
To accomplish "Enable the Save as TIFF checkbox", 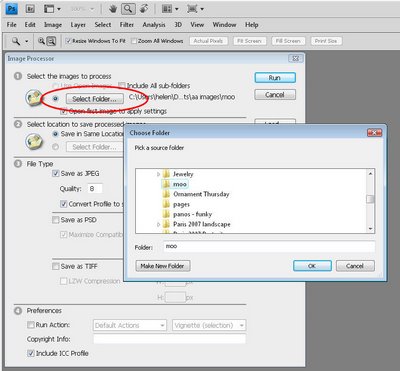I will pos(55,266).
